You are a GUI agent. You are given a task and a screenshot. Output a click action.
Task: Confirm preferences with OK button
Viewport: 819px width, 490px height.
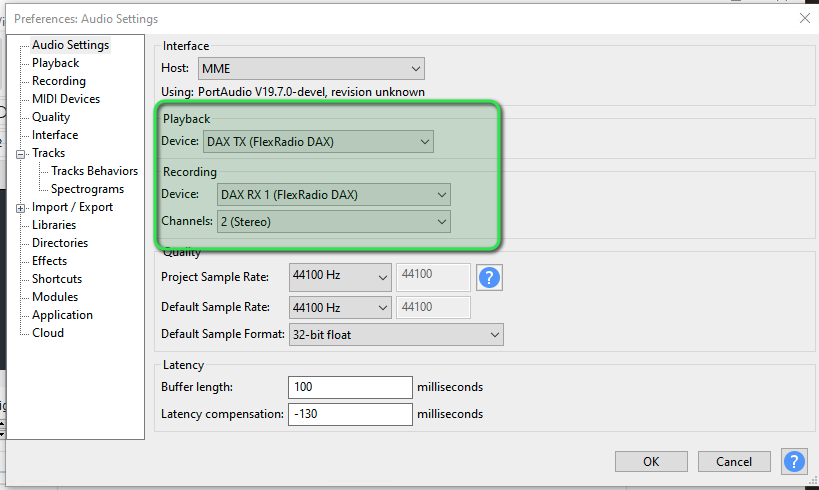651,462
